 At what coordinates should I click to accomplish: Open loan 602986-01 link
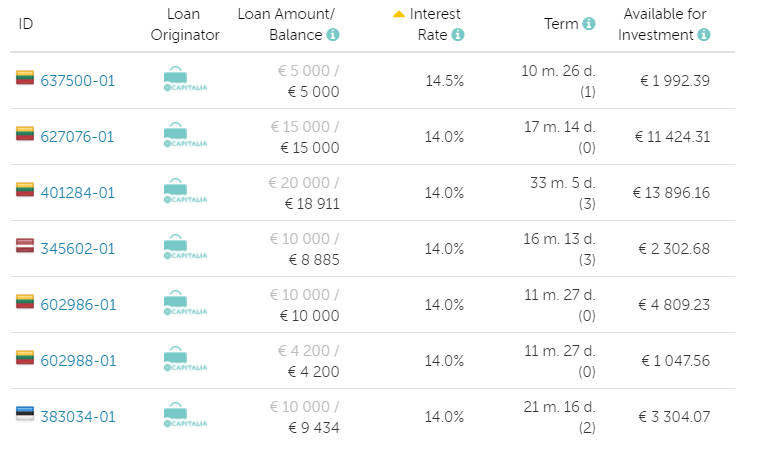tap(78, 304)
